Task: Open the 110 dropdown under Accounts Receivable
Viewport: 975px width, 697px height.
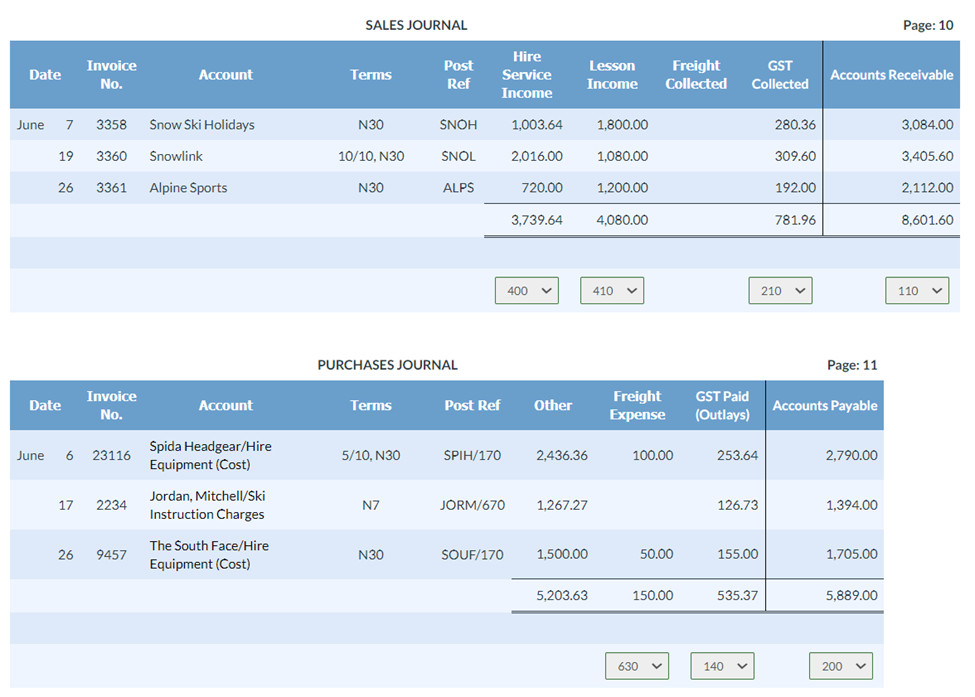Action: coord(917,290)
